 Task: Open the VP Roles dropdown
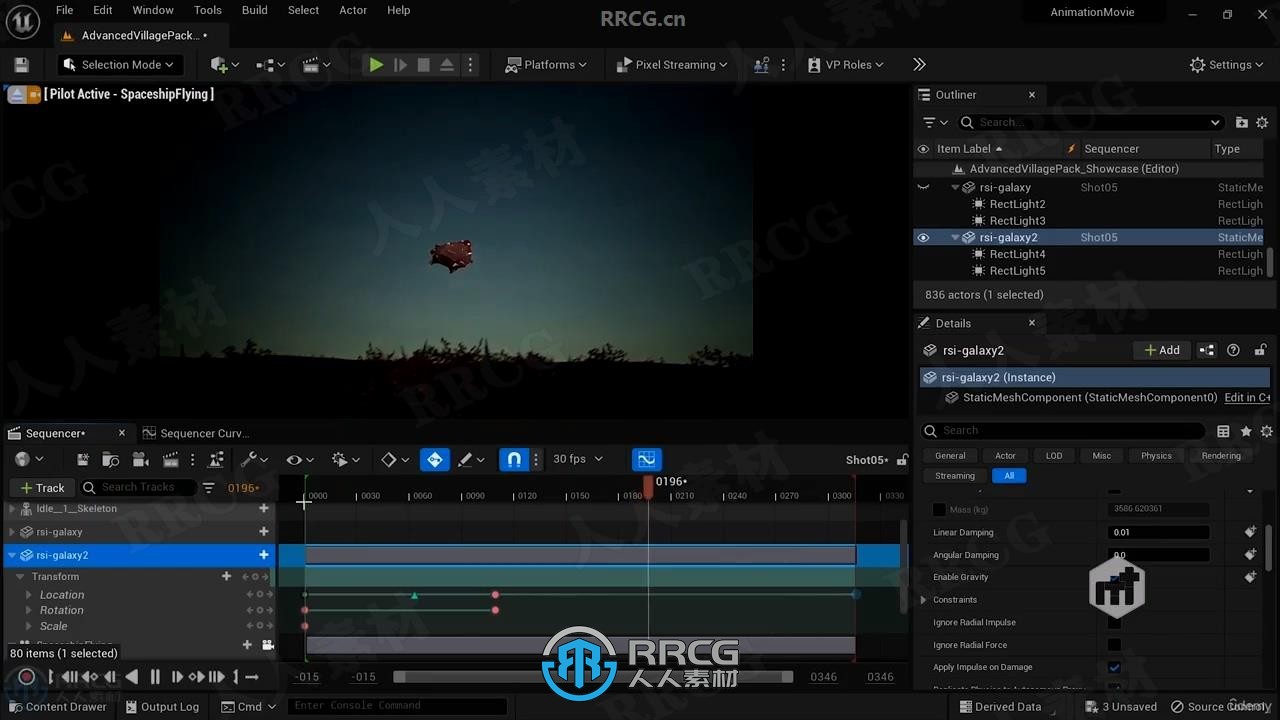click(846, 65)
